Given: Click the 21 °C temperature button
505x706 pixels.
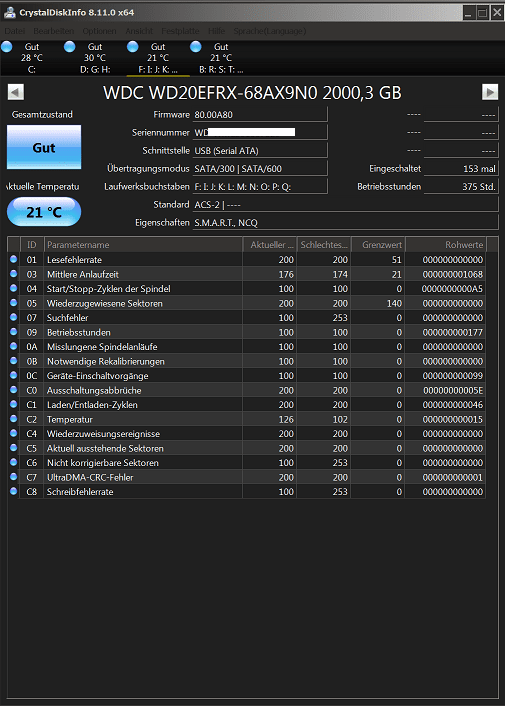Looking at the screenshot, I should click(44, 212).
